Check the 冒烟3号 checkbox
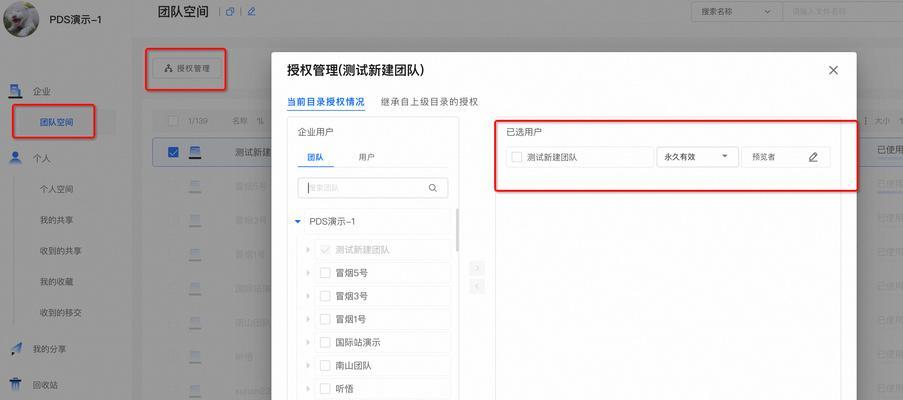 pyautogui.click(x=325, y=296)
